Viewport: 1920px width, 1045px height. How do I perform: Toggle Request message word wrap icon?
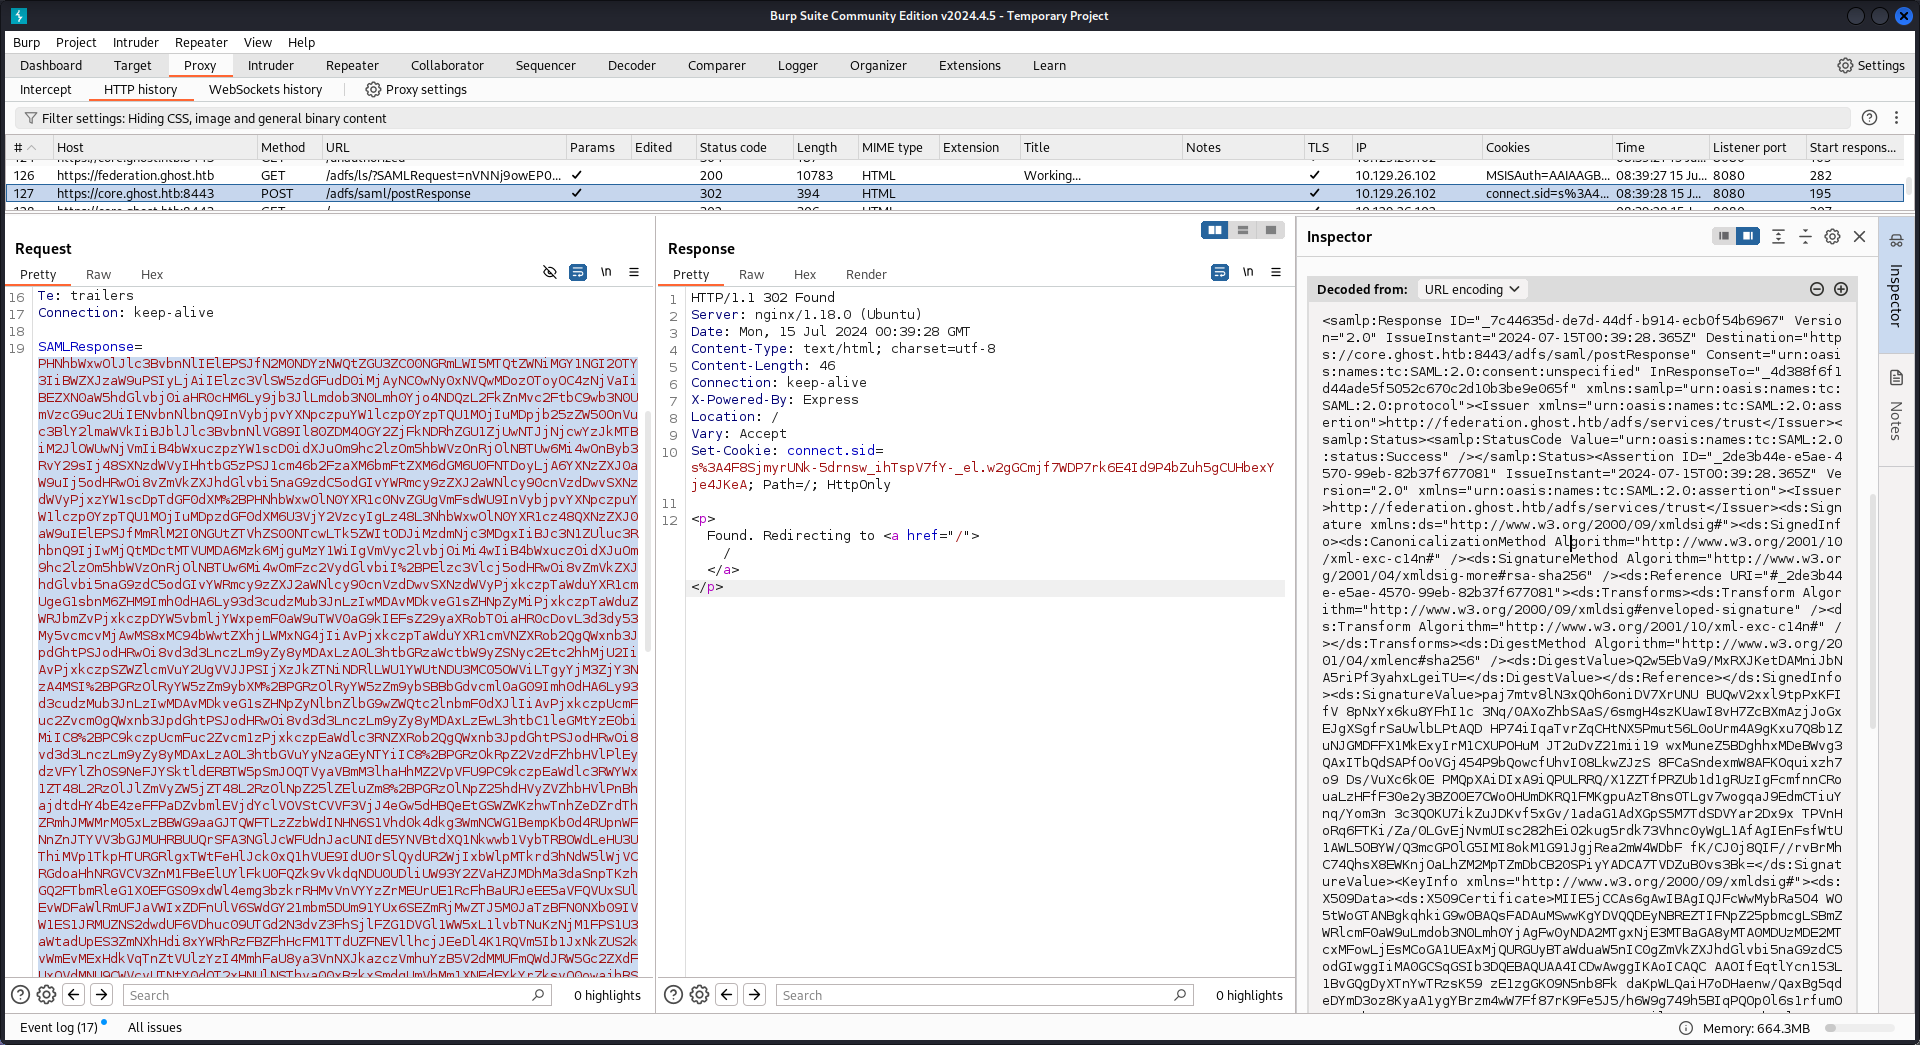coord(578,272)
